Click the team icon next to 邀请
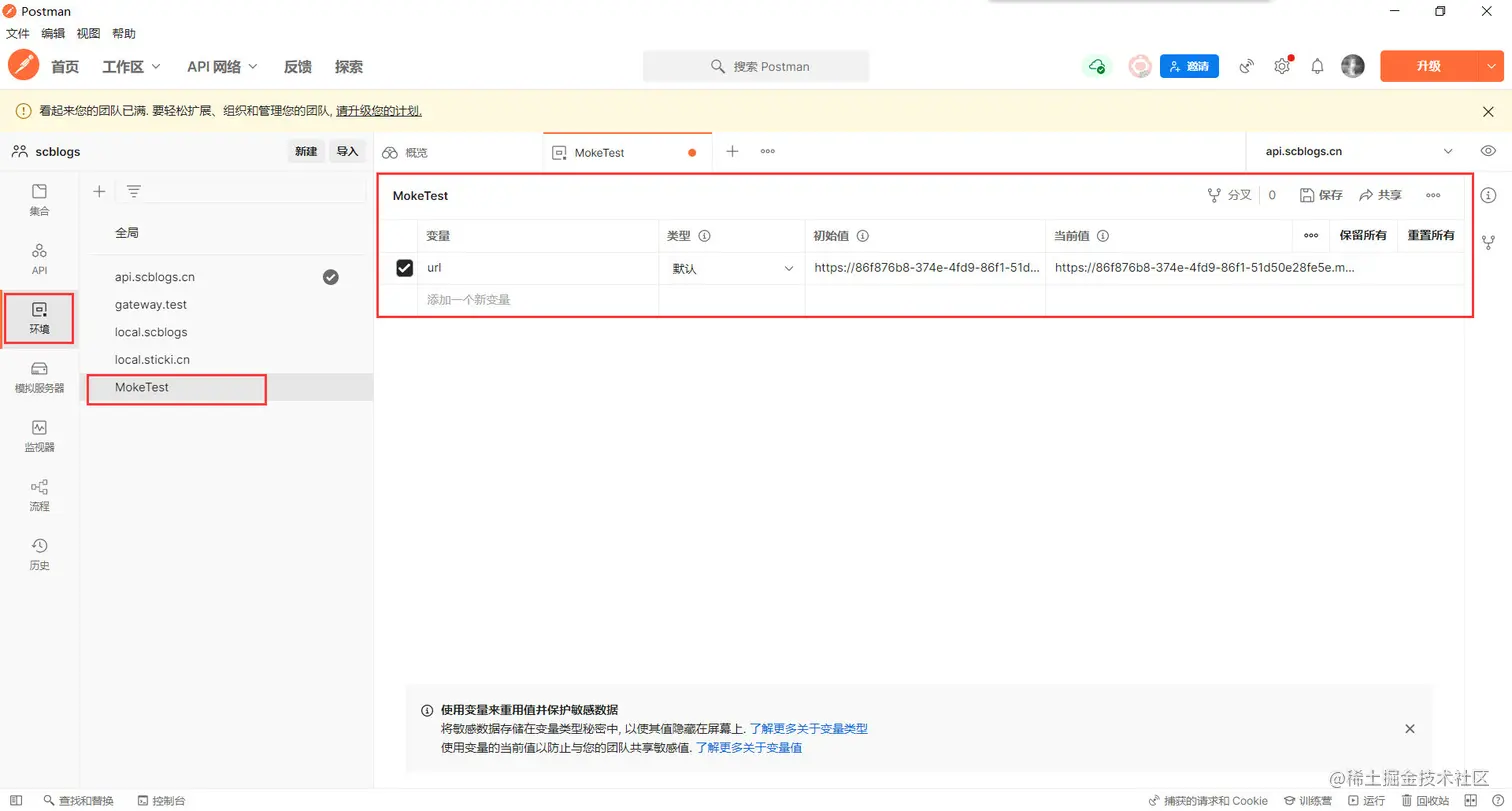Screen dimensions: 1512x811 1140,66
